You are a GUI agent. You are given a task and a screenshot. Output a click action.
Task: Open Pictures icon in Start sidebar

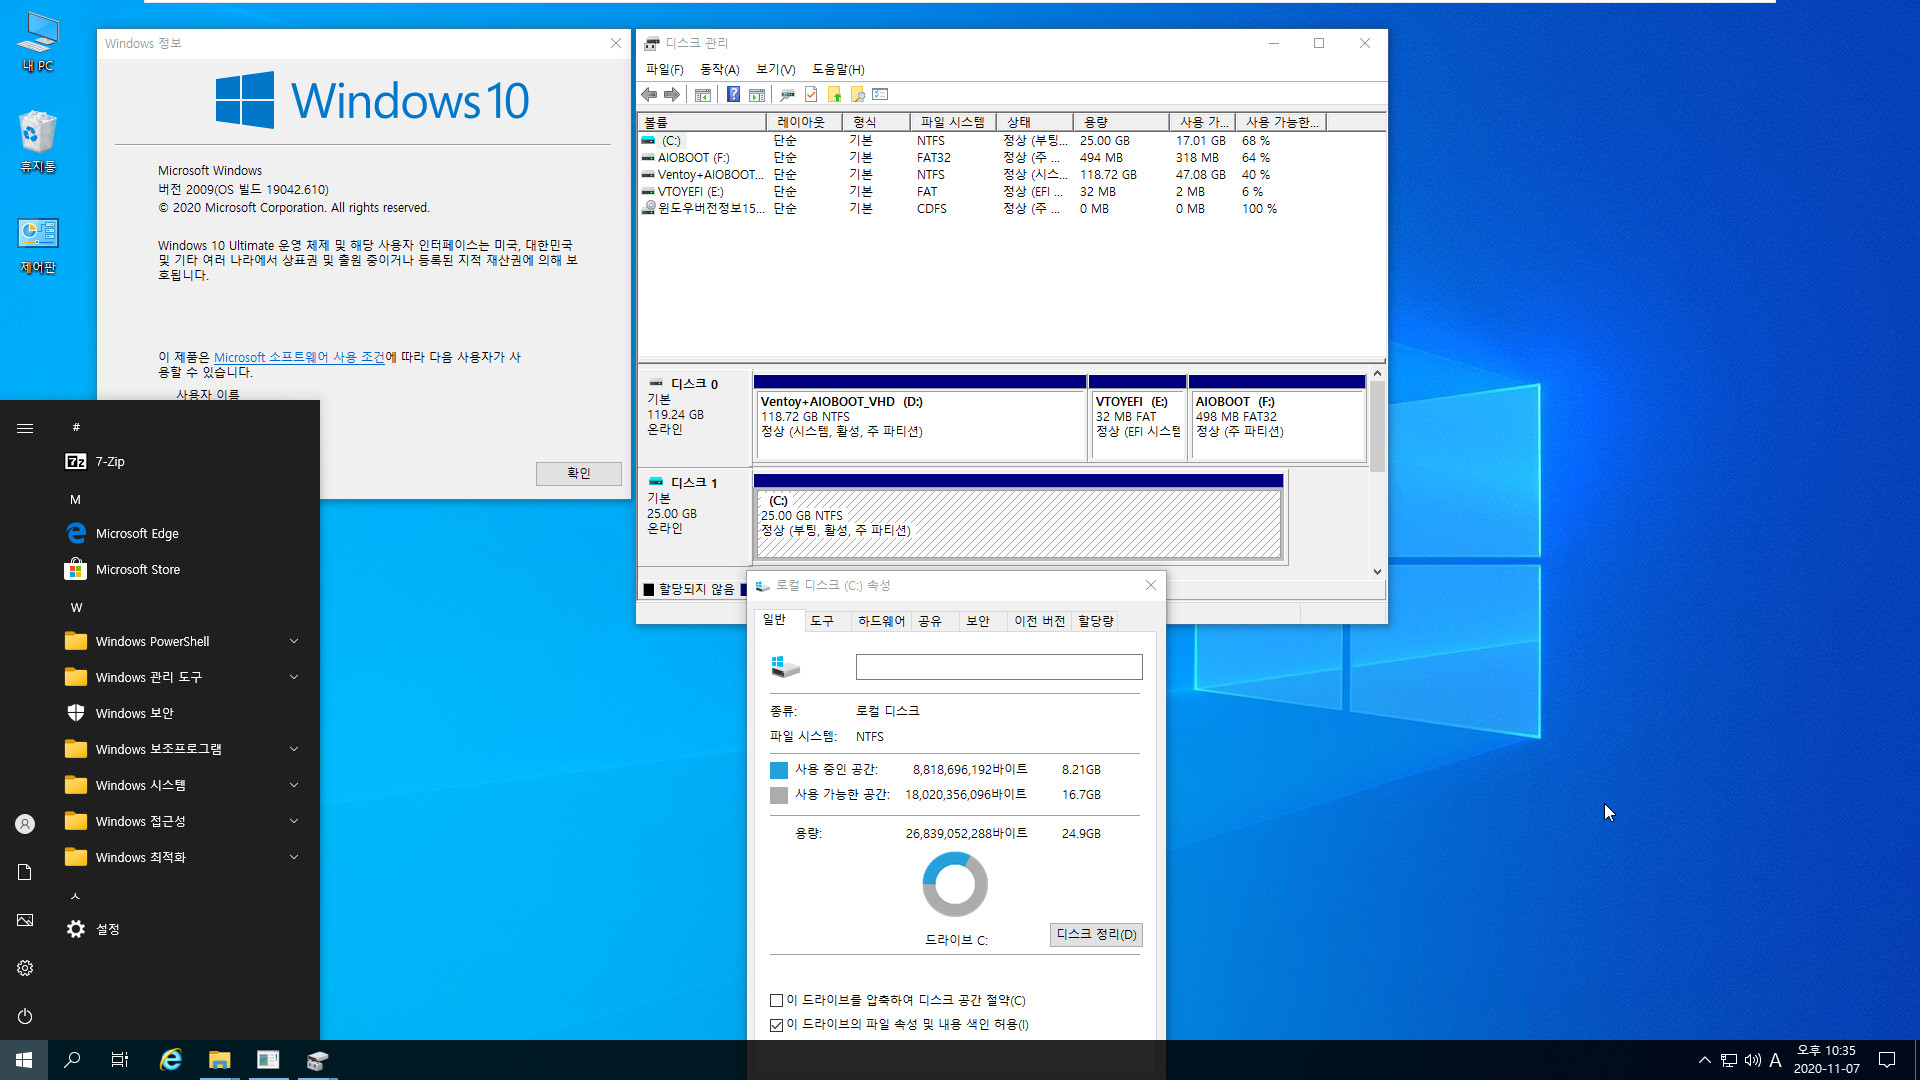(x=25, y=920)
